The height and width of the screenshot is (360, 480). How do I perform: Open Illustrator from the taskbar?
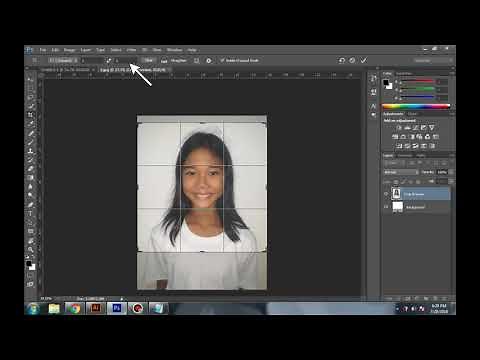pos(96,309)
